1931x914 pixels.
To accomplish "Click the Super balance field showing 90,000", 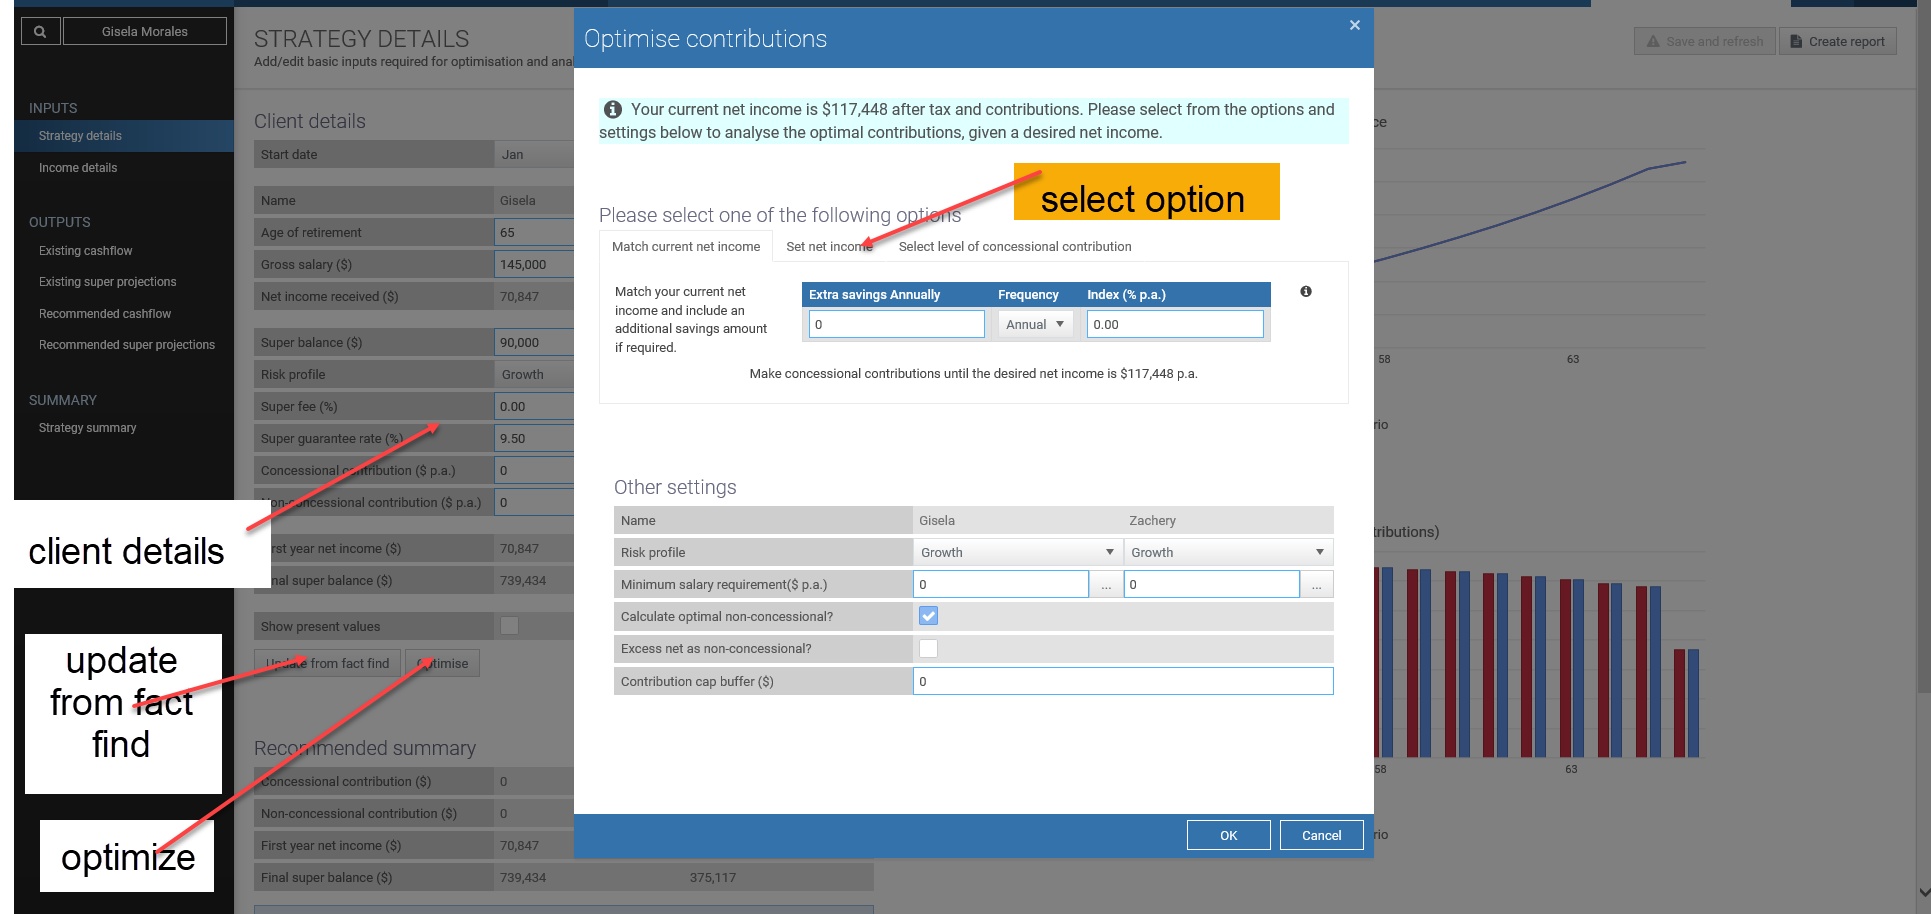I will [x=534, y=342].
